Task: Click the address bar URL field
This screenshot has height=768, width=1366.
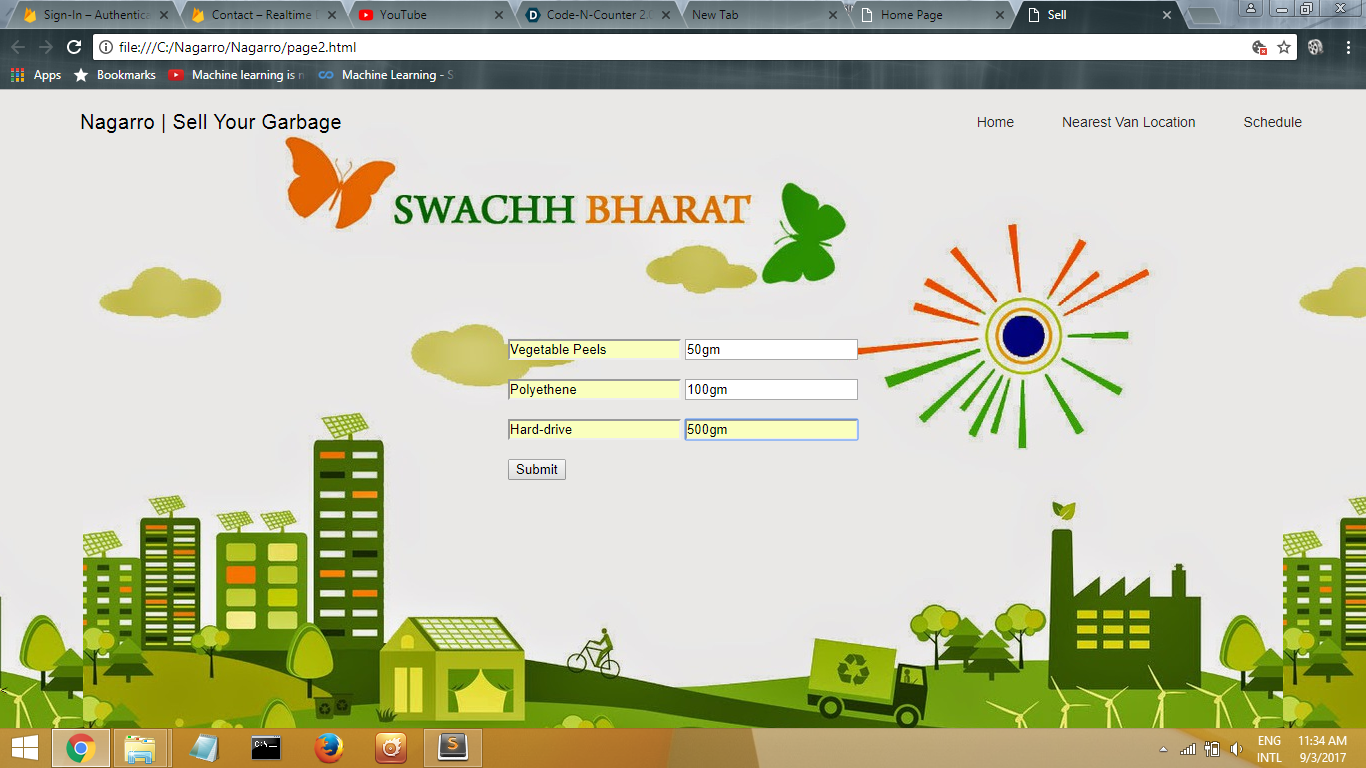Action: pyautogui.click(x=680, y=47)
